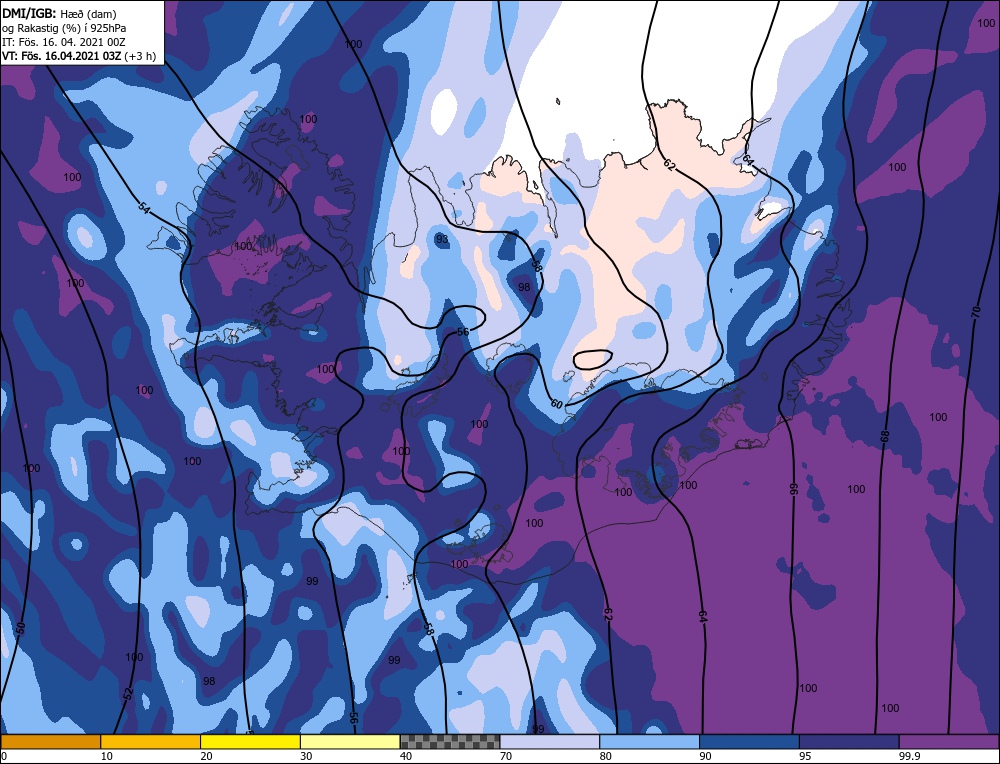Click the 'IT: Fös. 16. 04. 2021 00Z' line
Screen dimensions: 1000x764
click(64, 42)
